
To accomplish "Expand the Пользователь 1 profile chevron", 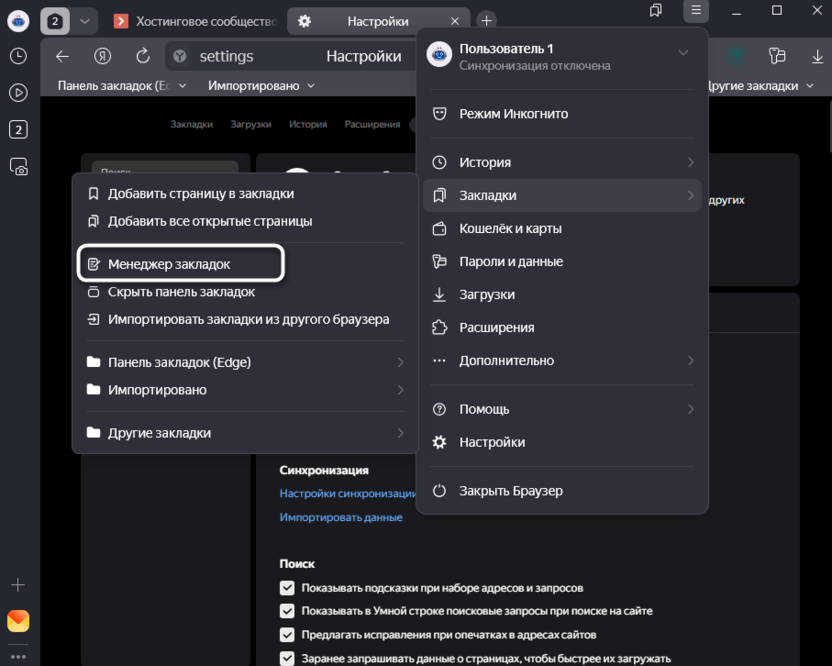I will [683, 53].
